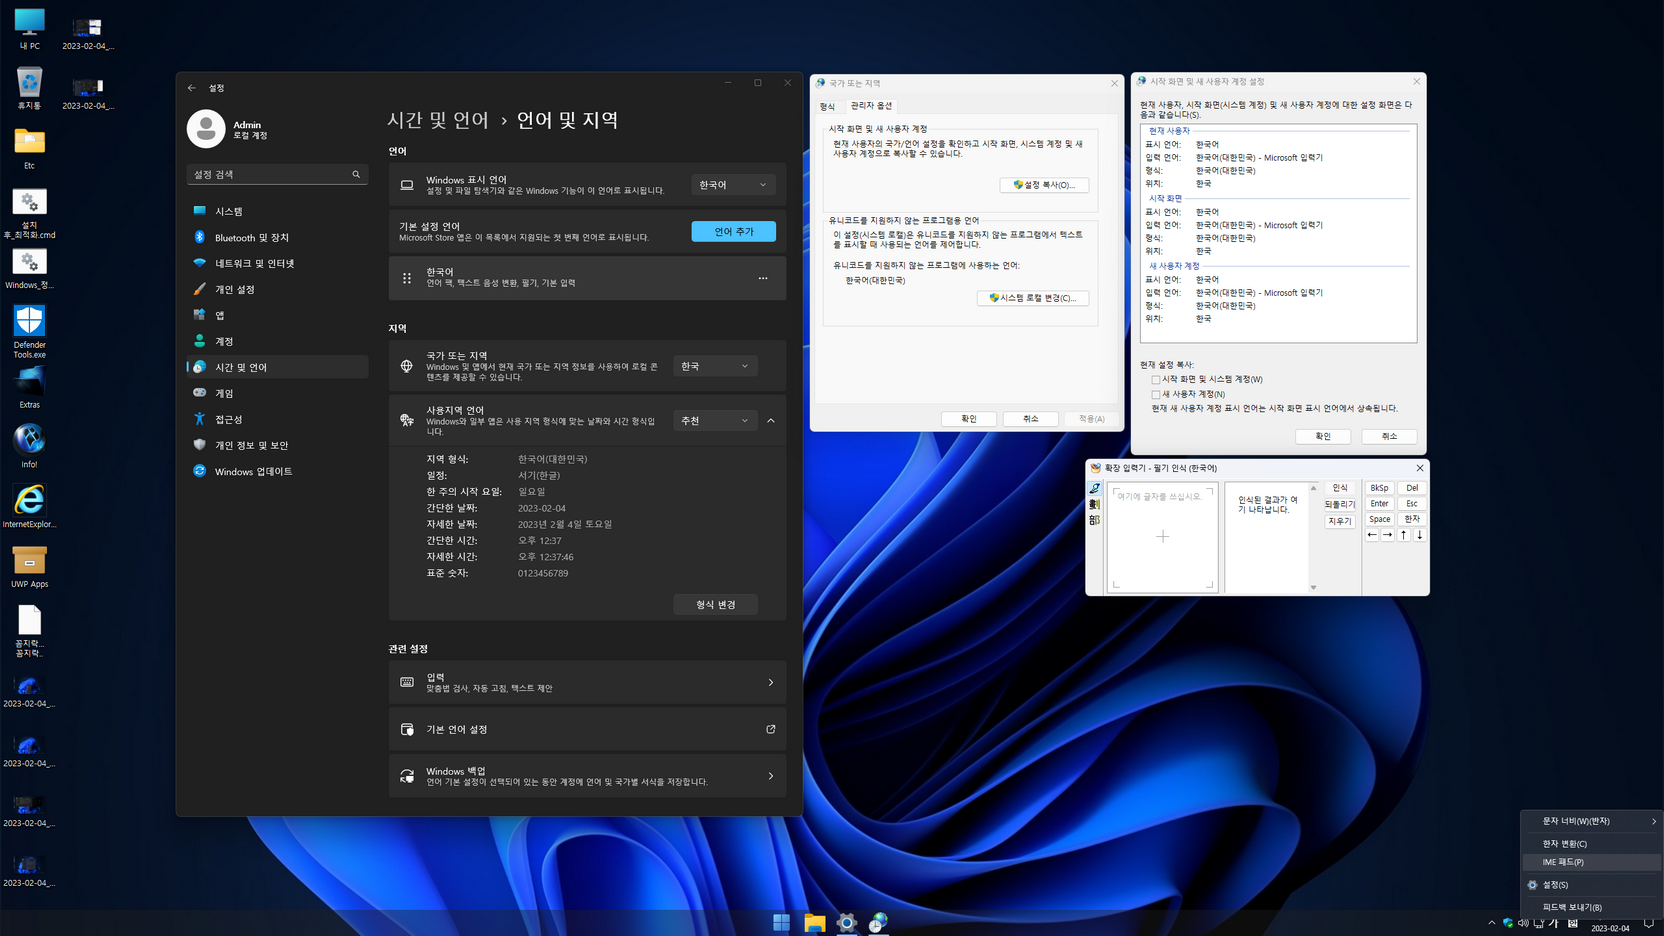Click the 되돌리기 button in IME pad

(x=1340, y=504)
